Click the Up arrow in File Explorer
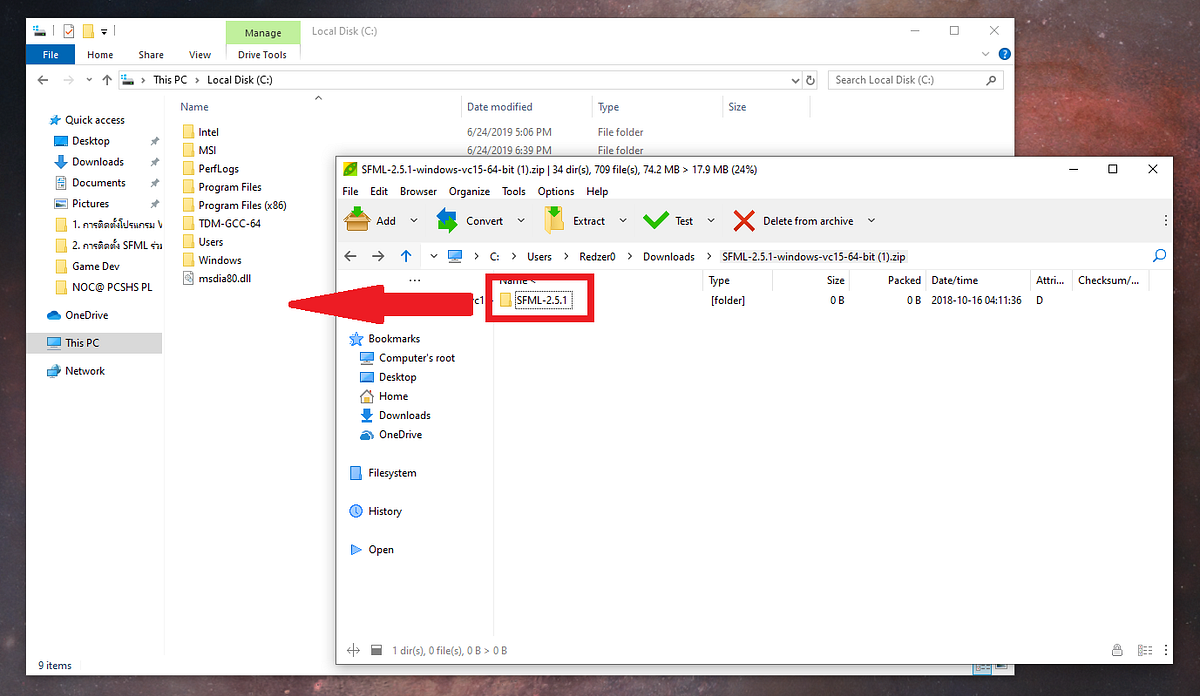 click(x=106, y=80)
